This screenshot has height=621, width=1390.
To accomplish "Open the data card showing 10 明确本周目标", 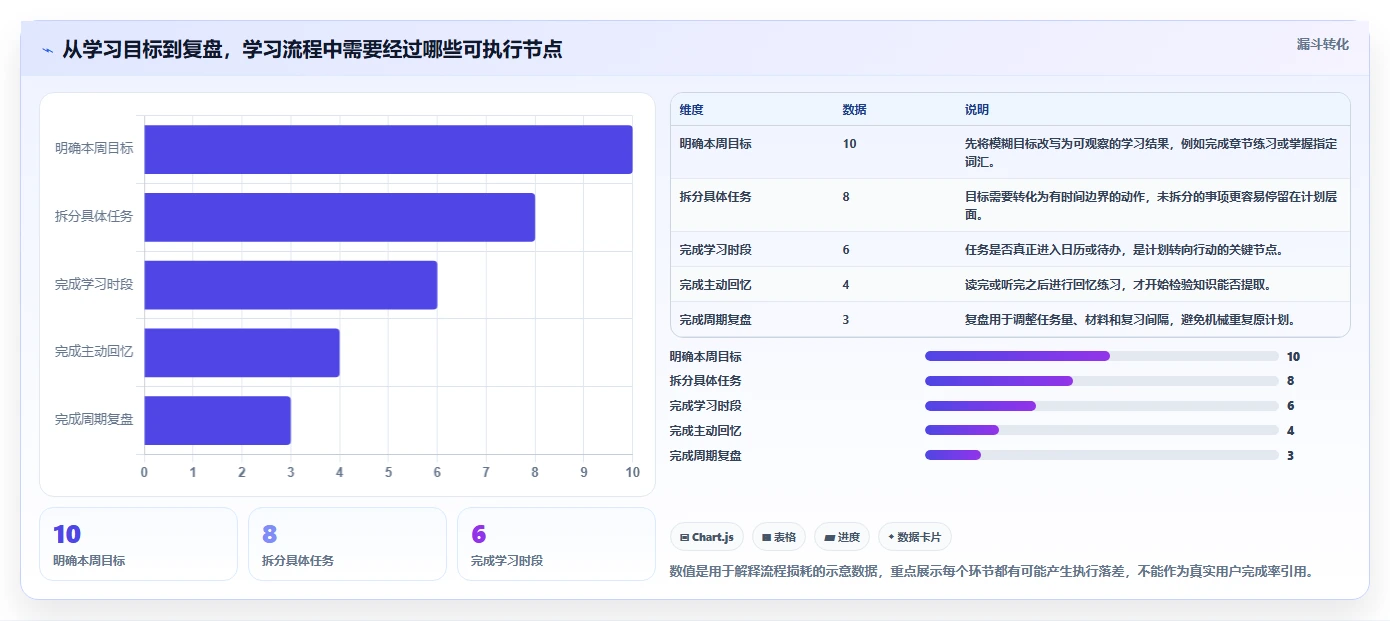I will click(x=138, y=544).
